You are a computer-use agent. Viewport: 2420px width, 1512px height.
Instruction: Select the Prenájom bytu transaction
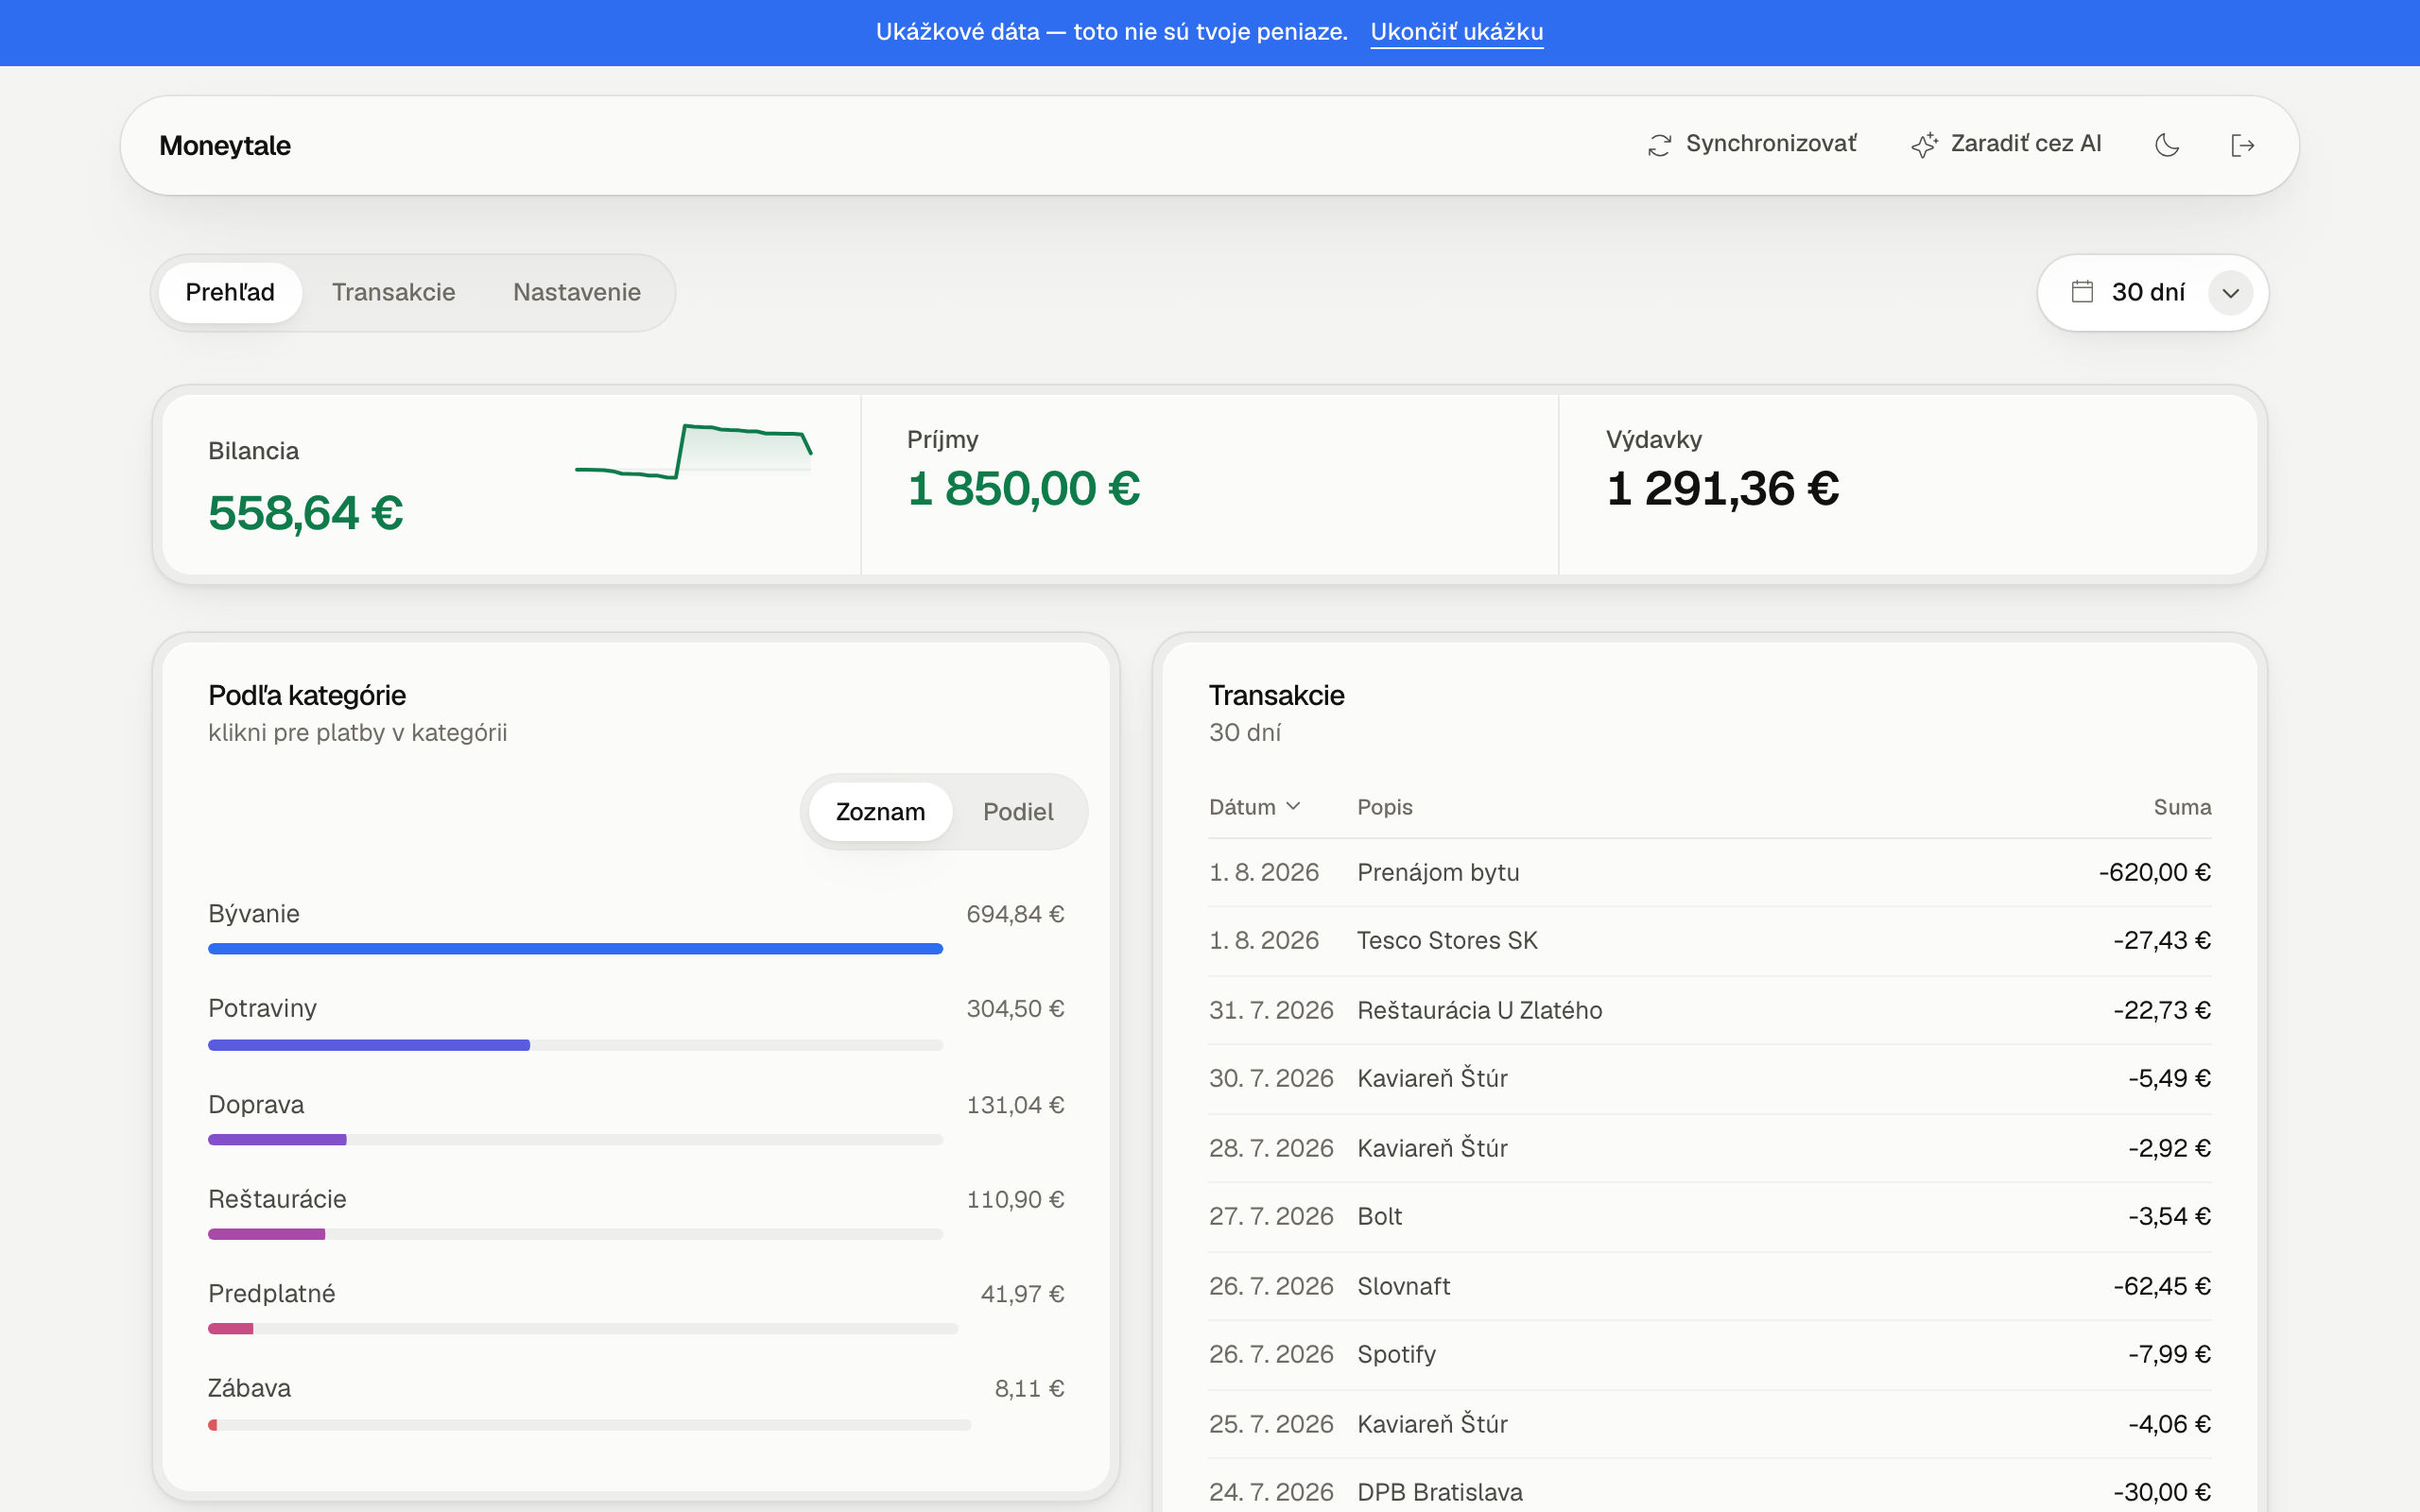tap(1709, 872)
